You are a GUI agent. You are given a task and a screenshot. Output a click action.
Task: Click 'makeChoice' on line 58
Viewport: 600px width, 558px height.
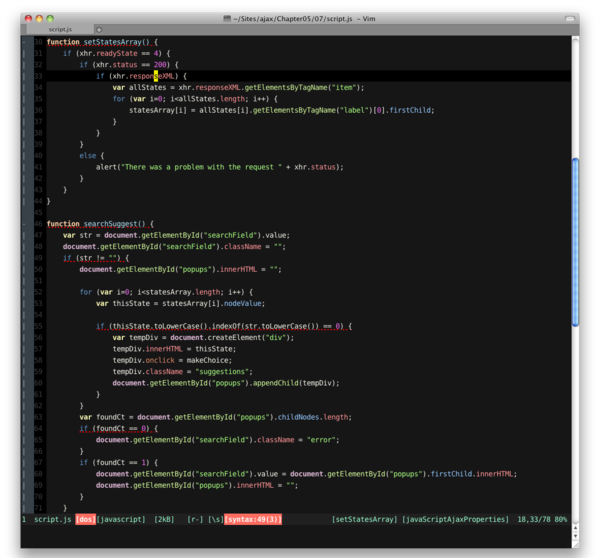[x=207, y=360]
